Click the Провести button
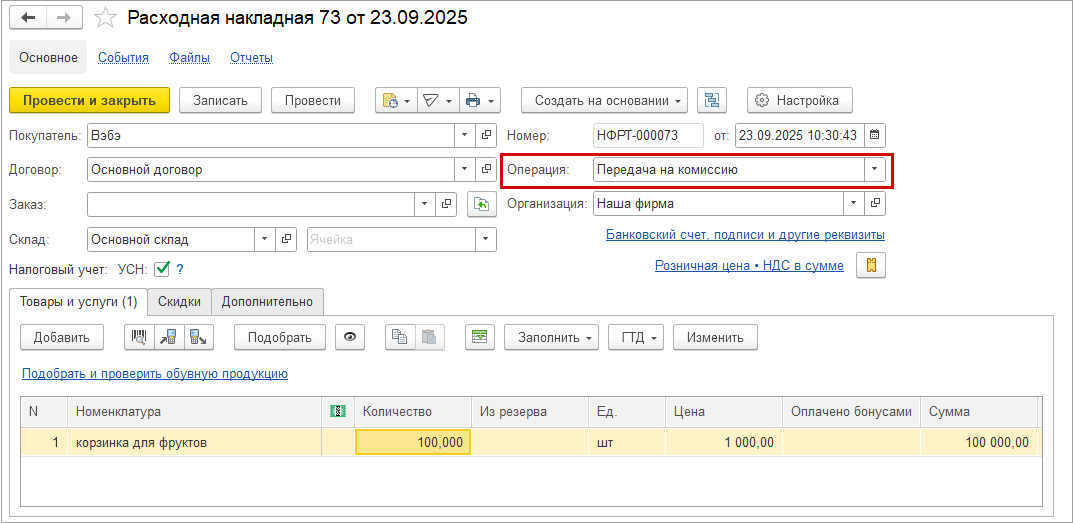 (x=313, y=101)
